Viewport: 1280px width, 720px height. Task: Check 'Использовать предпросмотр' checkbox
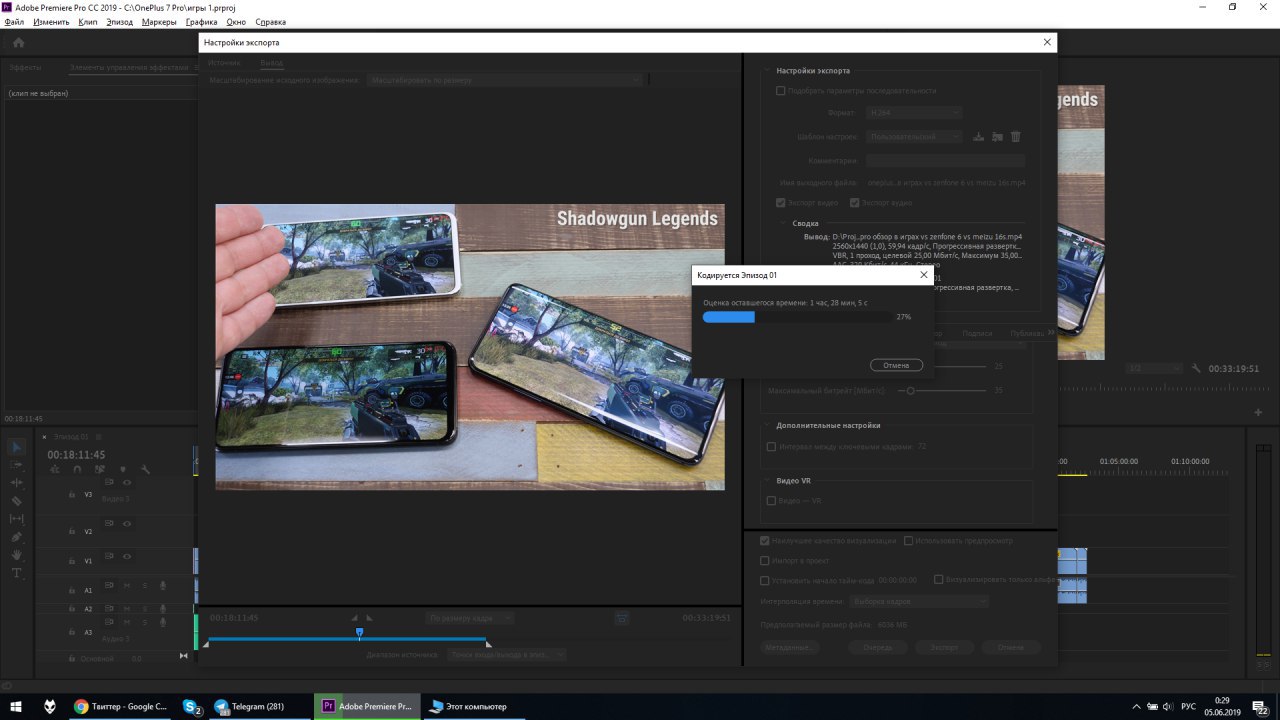[x=908, y=541]
